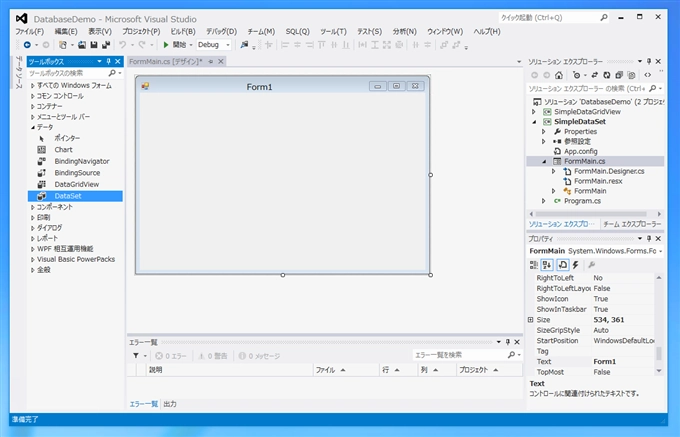Select the DataSet control in Toolbox
The width and height of the screenshot is (680, 437).
click(75, 196)
